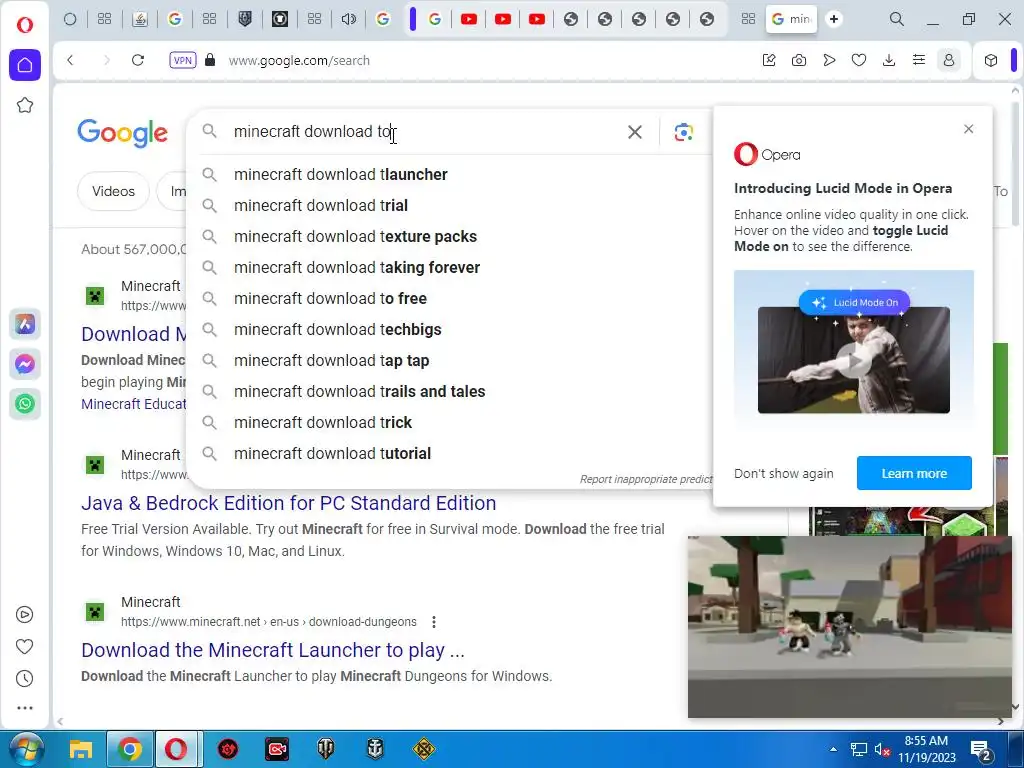Screen dimensions: 1024x768
Task: Open the profile account icon
Action: click(949, 60)
